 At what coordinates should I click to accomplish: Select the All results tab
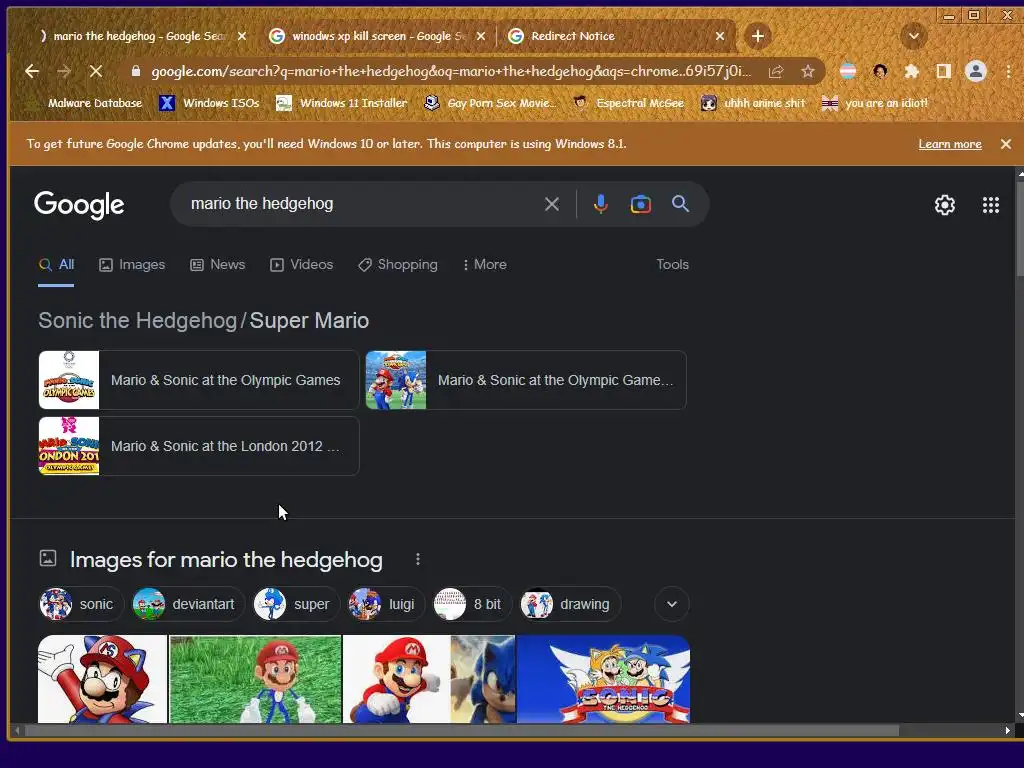56,264
